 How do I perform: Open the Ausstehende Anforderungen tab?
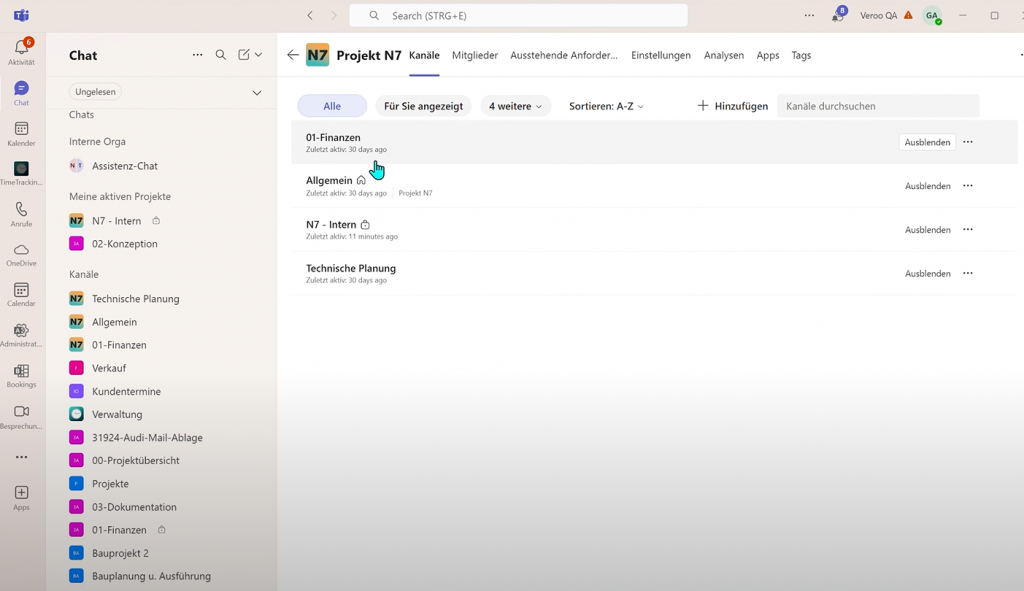point(564,56)
